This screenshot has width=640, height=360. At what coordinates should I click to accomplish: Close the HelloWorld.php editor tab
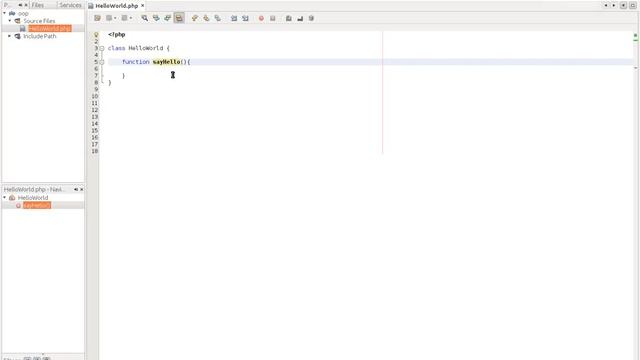tap(142, 6)
